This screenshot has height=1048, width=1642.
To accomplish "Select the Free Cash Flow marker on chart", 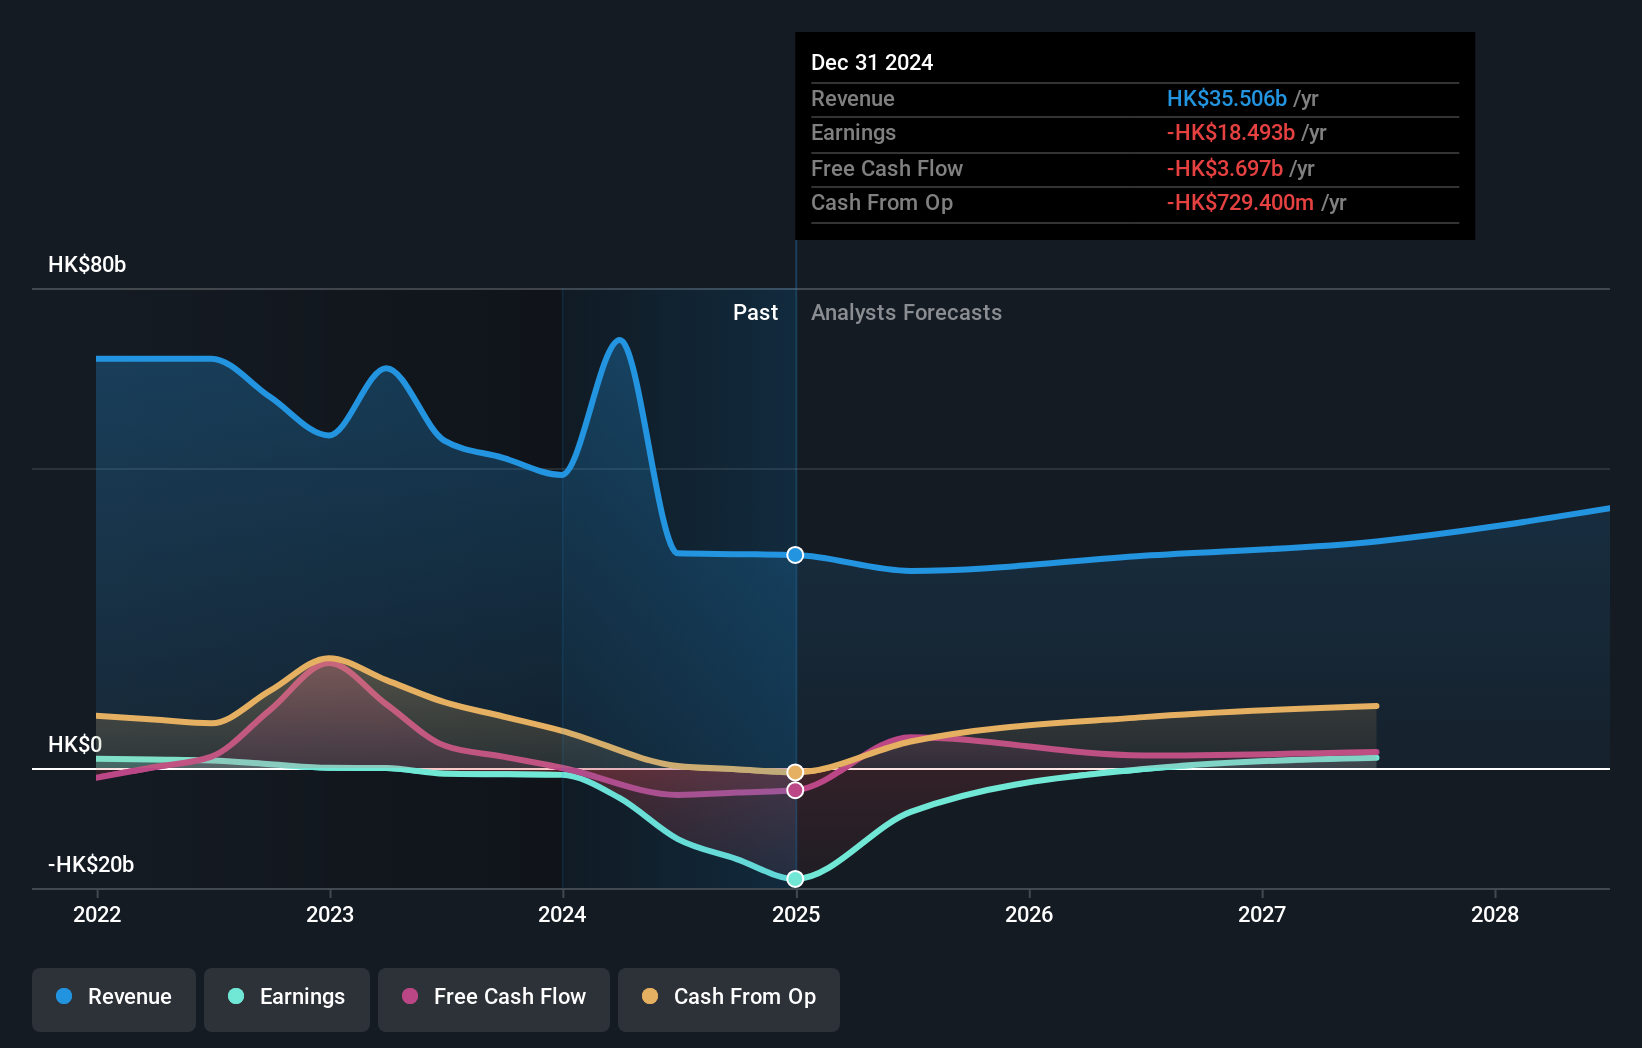I will pos(795,790).
